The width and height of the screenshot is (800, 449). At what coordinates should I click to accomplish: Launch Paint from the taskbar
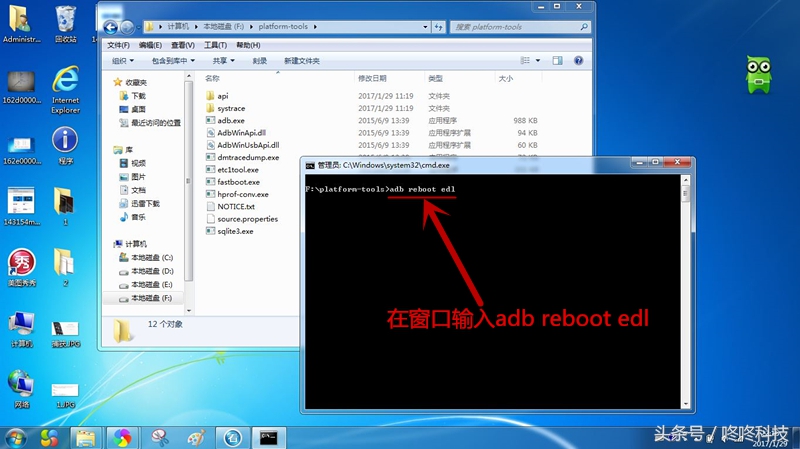click(196, 437)
